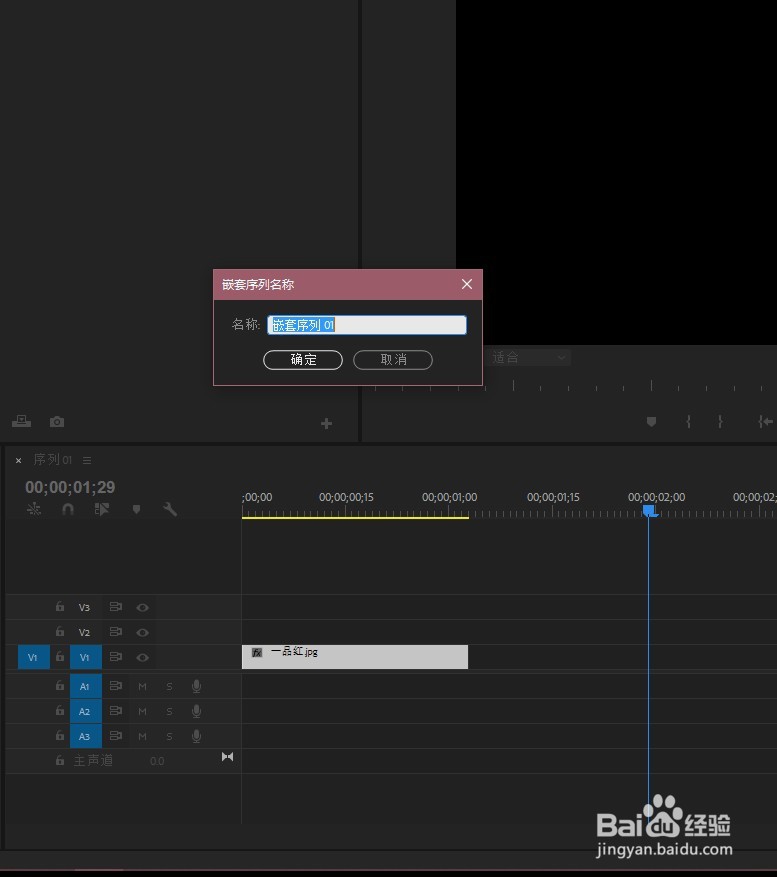
Task: Select the 序列01 sequence tab
Action: [53, 460]
